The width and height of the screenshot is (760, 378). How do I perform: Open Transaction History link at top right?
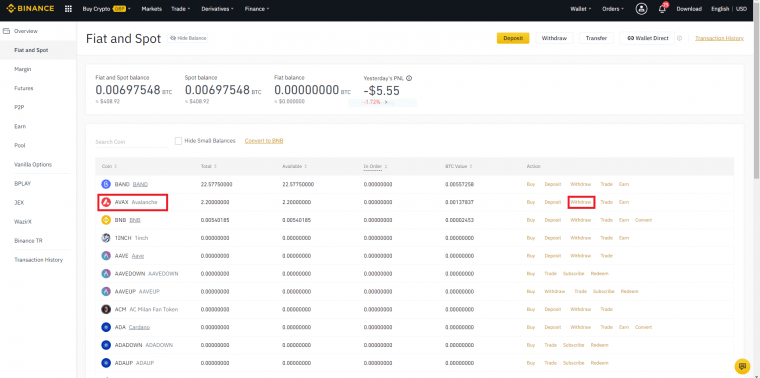tap(719, 38)
